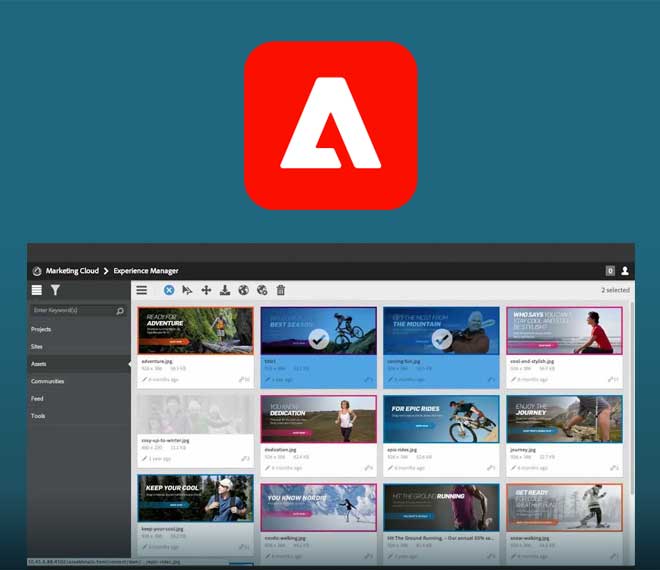
Task: Click the snow-walking.jpg file name
Action: tap(530, 538)
